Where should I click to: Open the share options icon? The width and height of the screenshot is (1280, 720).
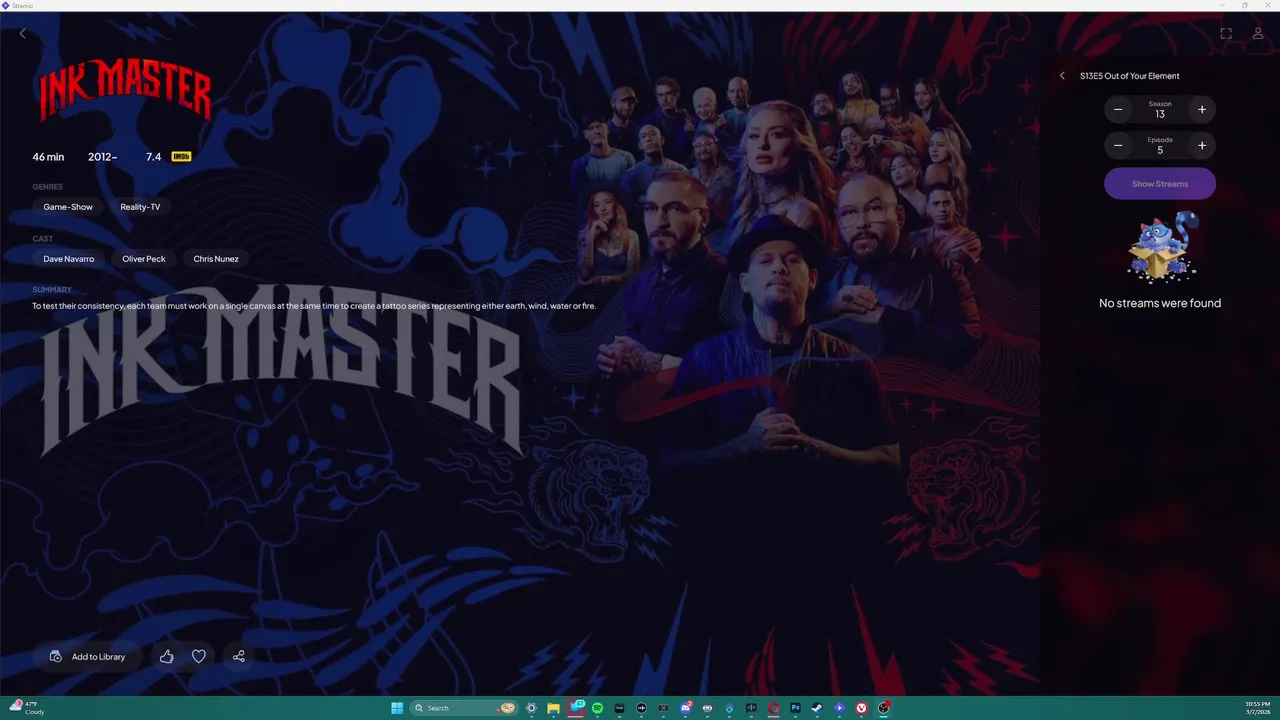click(x=239, y=657)
